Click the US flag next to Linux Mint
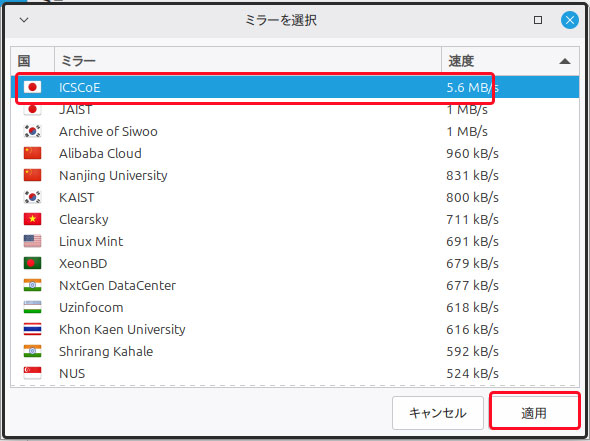Image resolution: width=590 pixels, height=441 pixels. click(32, 241)
